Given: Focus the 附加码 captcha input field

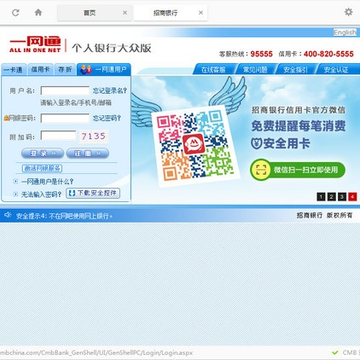Looking at the screenshot, I should point(58,135).
